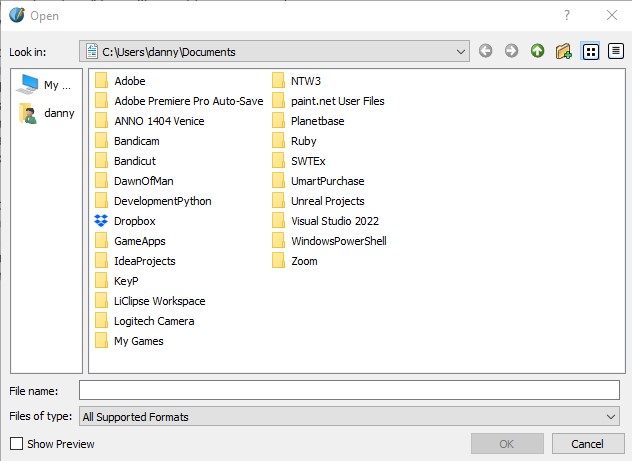Click the help question mark button
Image resolution: width=632 pixels, height=461 pixels.
(x=567, y=15)
